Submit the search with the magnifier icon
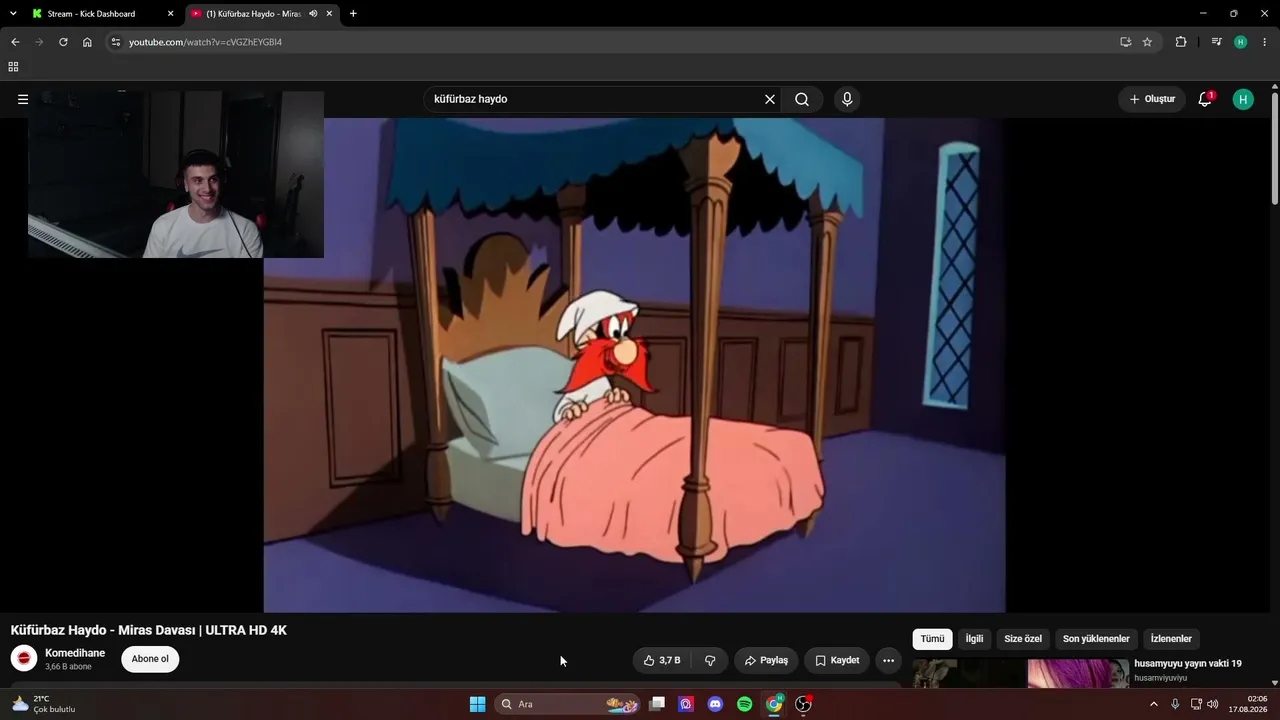The height and width of the screenshot is (720, 1280). click(x=802, y=99)
